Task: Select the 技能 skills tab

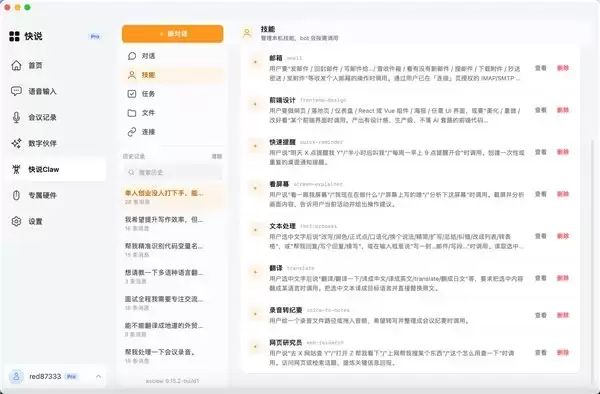Action: [x=173, y=75]
